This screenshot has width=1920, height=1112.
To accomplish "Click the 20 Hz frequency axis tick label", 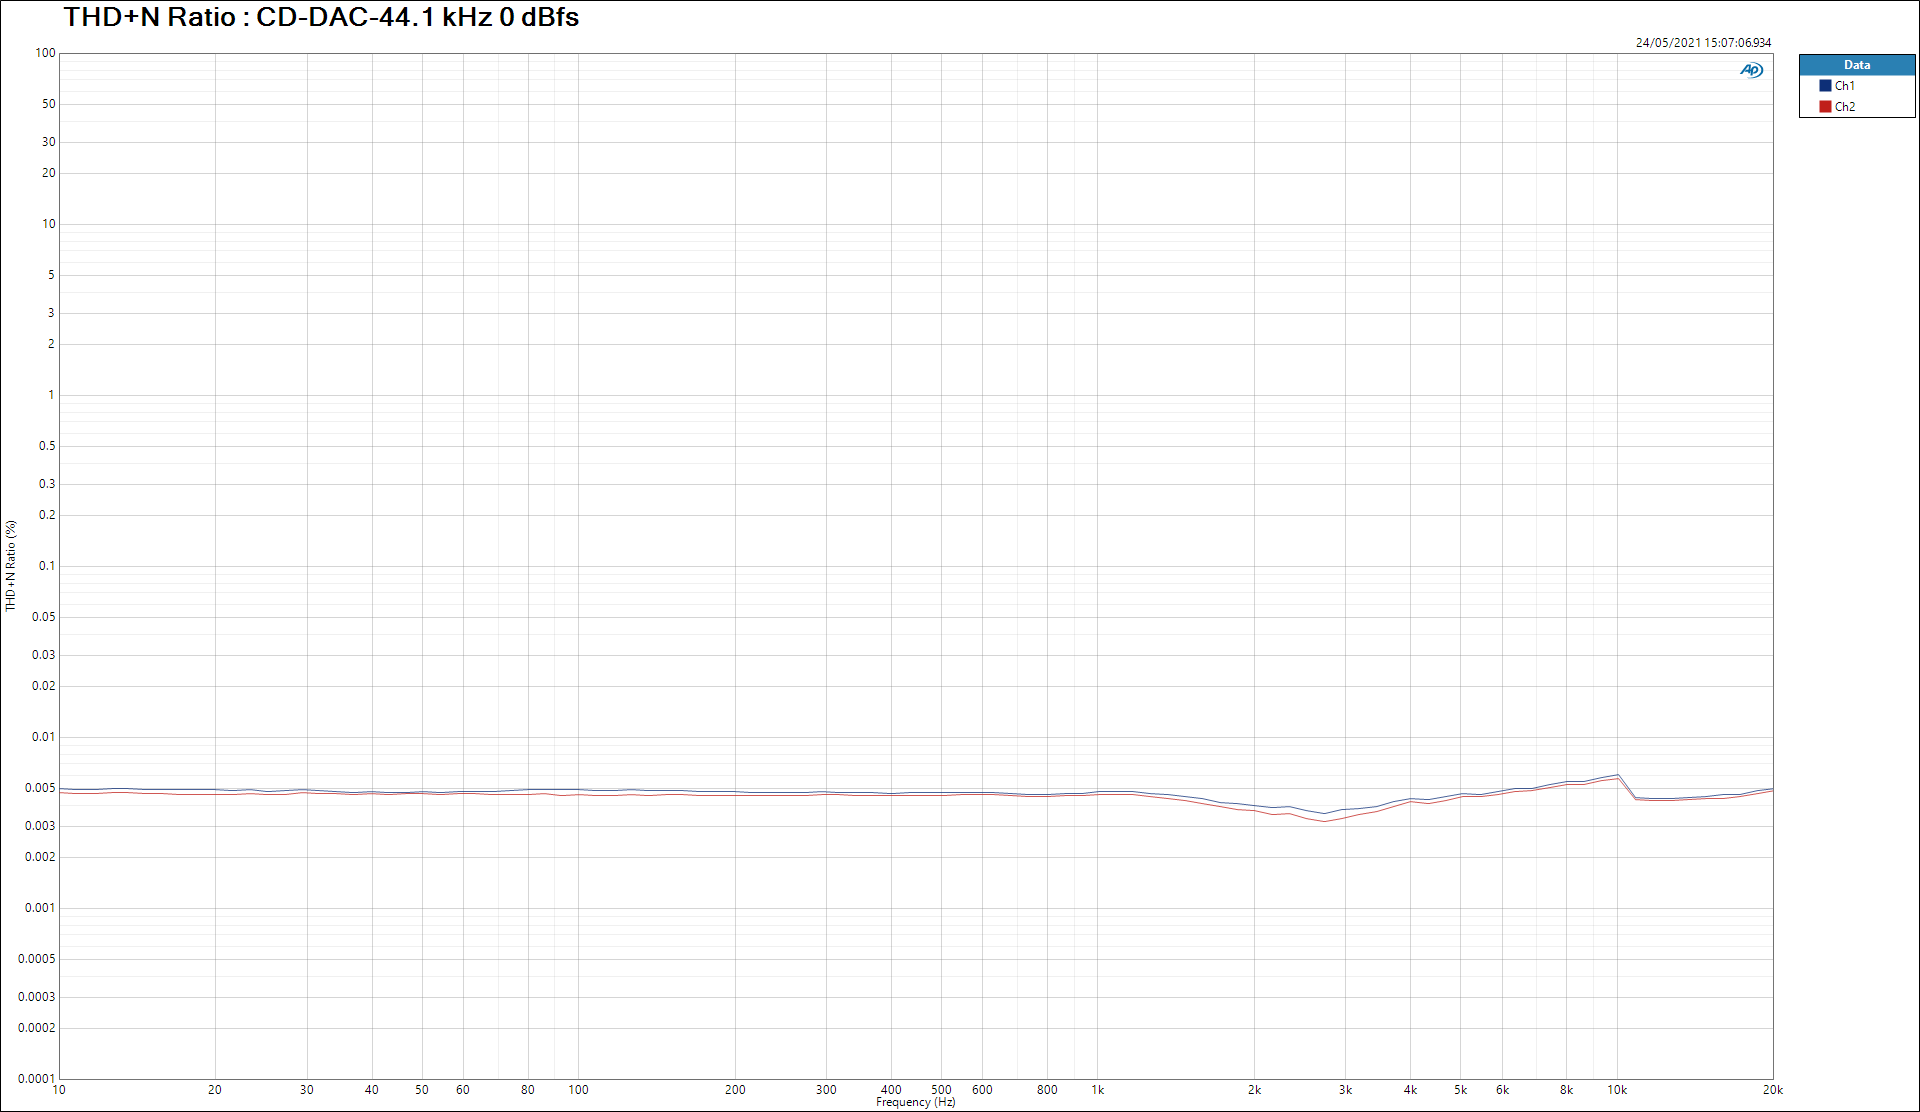I will tap(215, 1090).
